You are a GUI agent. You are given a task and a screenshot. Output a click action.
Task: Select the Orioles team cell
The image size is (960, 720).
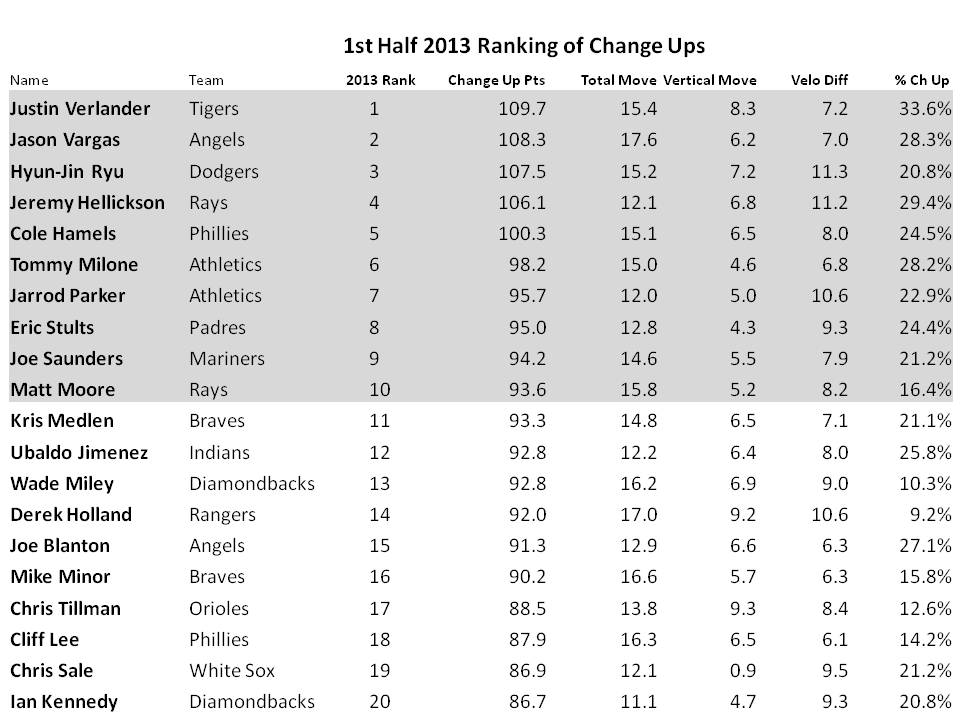click(219, 608)
